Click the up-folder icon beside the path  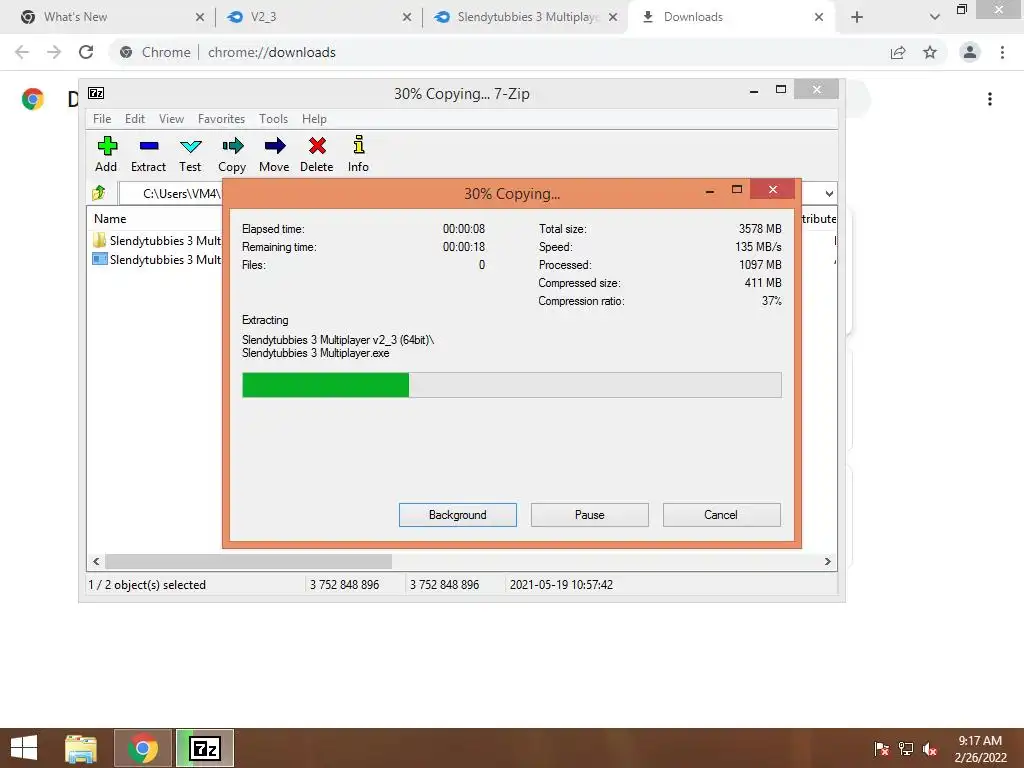99,193
